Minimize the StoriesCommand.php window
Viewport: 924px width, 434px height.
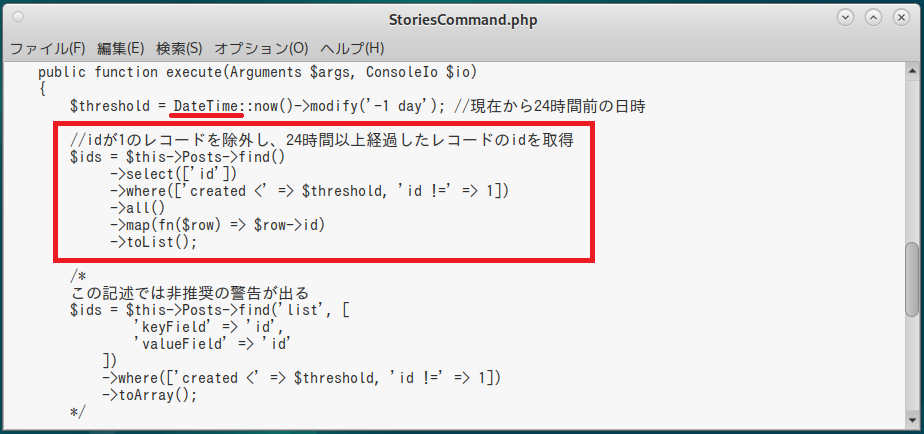(x=846, y=18)
